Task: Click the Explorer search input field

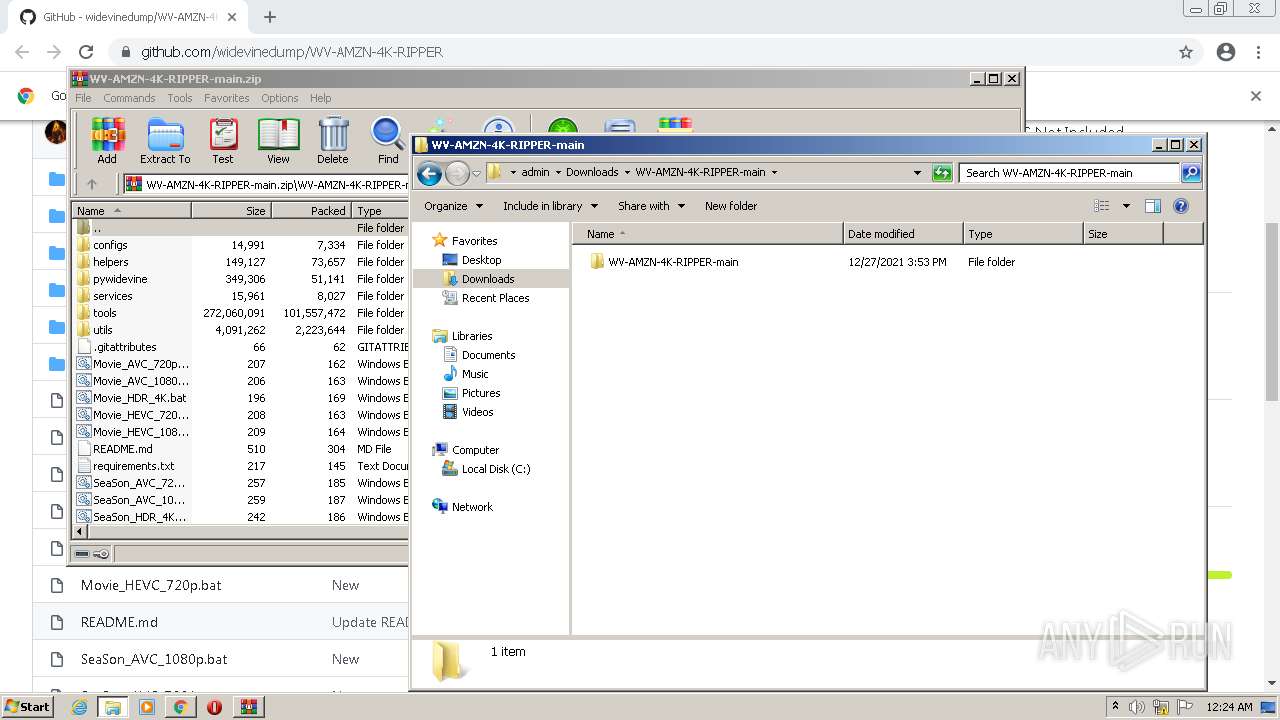Action: tap(1069, 173)
